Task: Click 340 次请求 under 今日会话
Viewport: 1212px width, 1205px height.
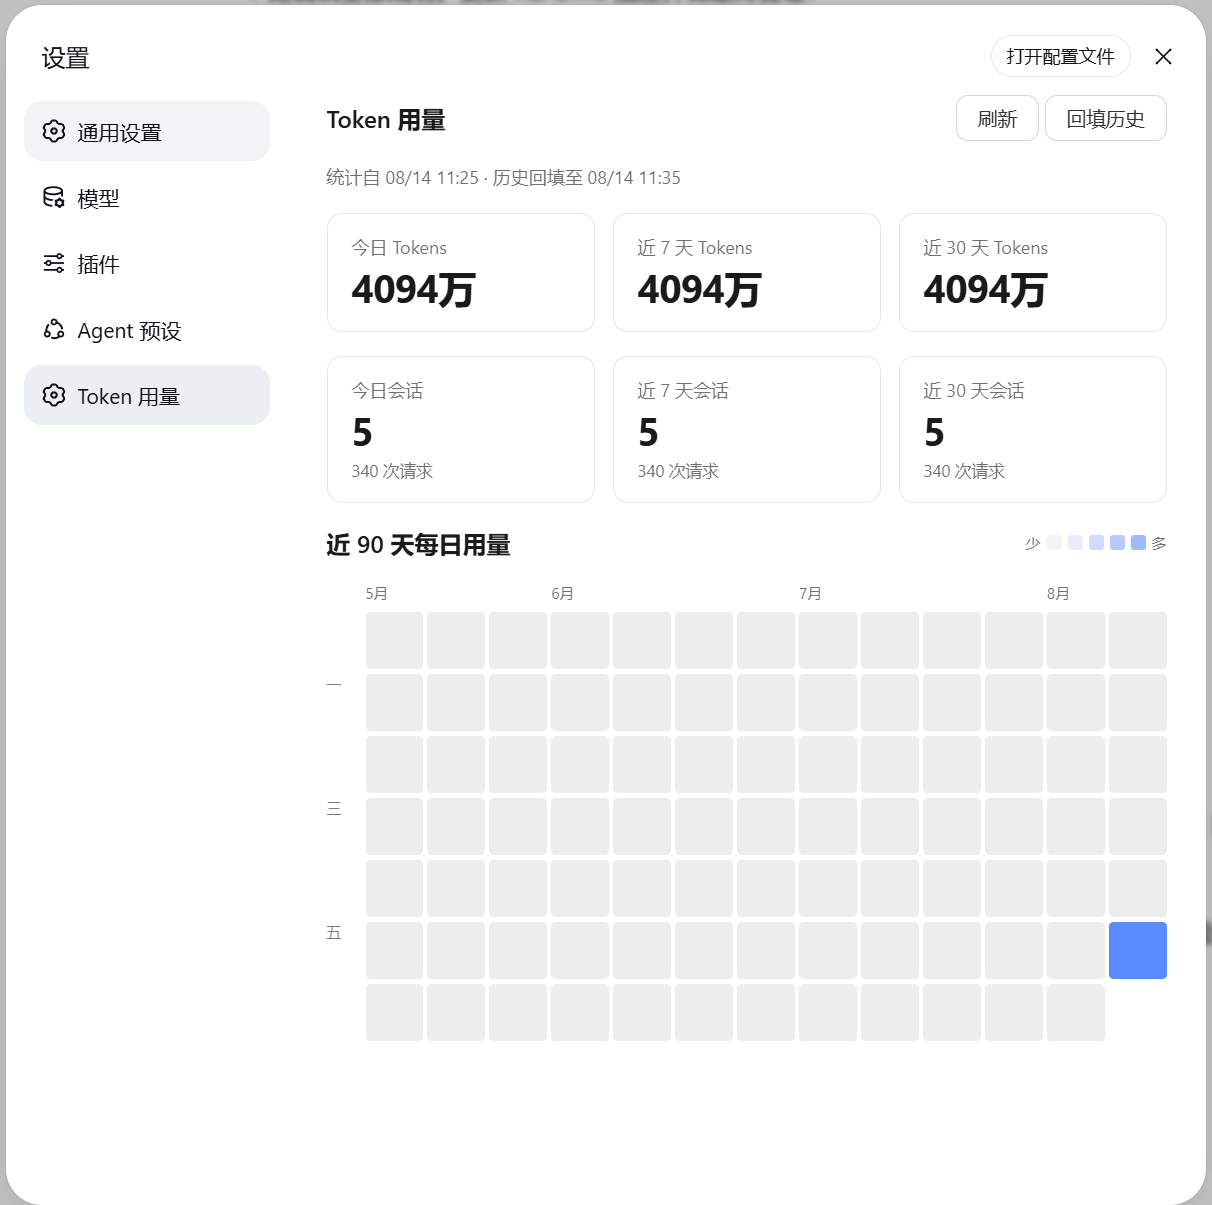Action: tap(392, 471)
